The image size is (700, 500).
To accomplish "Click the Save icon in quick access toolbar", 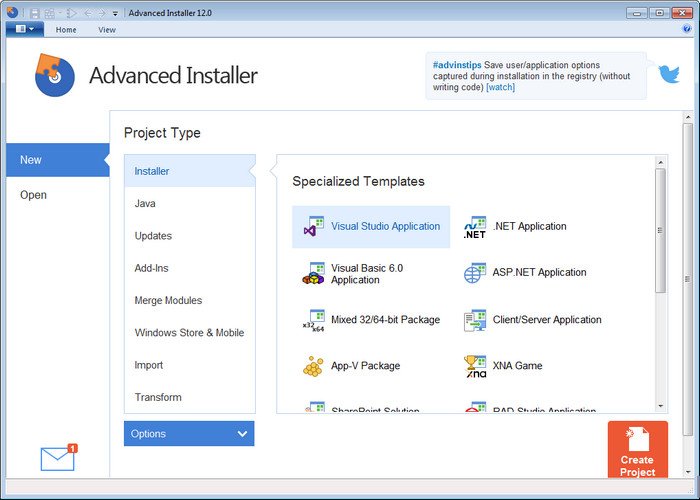I will [x=34, y=13].
